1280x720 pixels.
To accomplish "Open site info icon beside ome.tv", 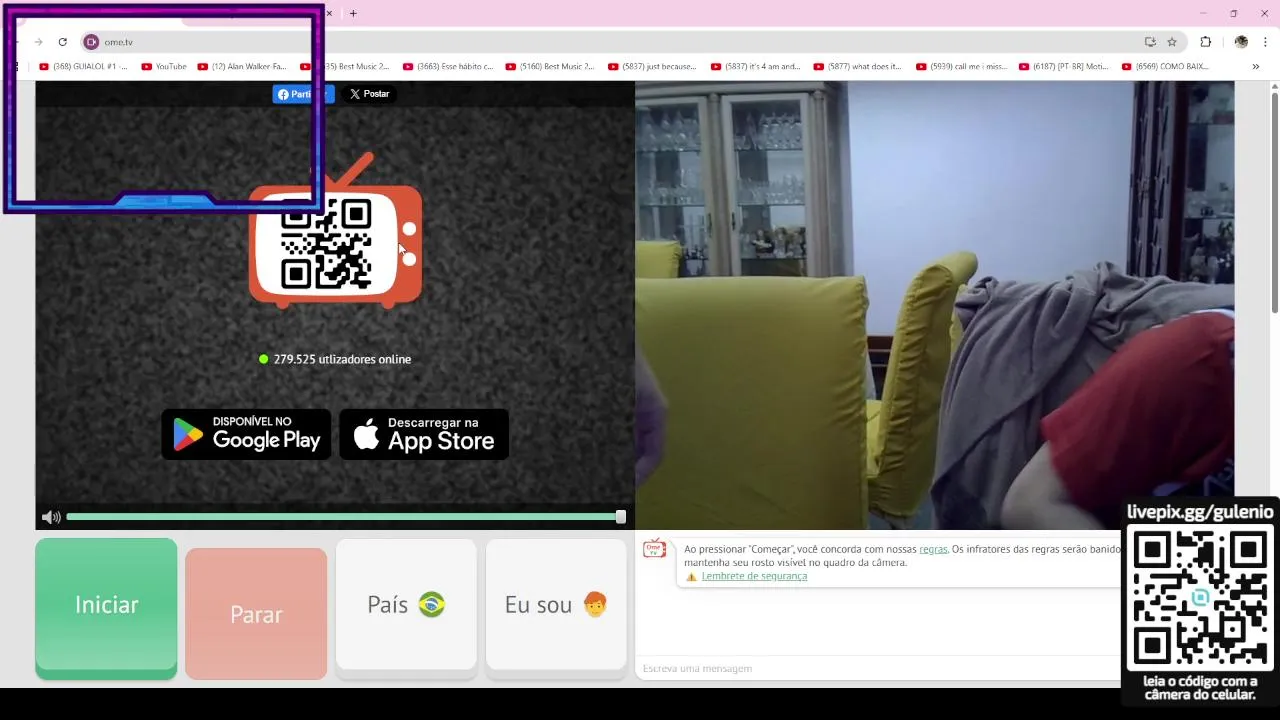I will point(91,42).
